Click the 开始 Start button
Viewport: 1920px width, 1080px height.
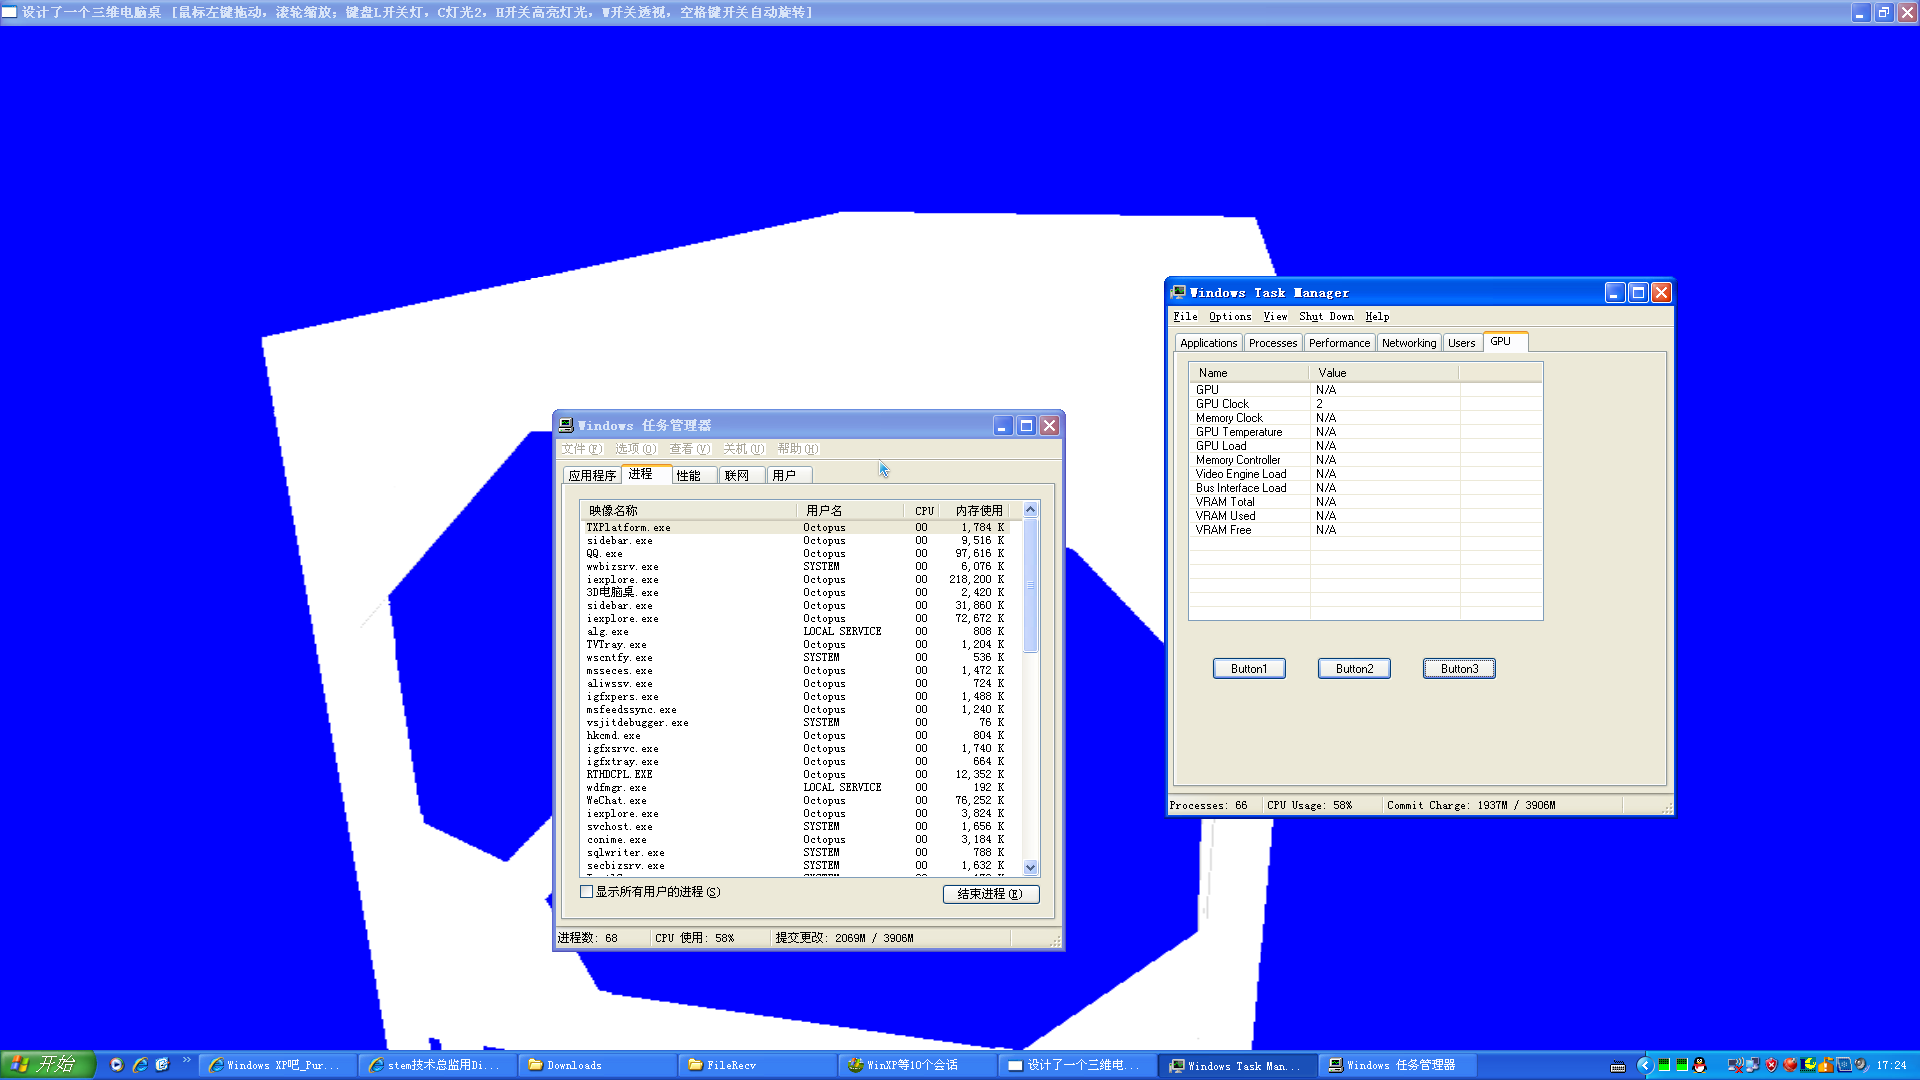tap(47, 1065)
